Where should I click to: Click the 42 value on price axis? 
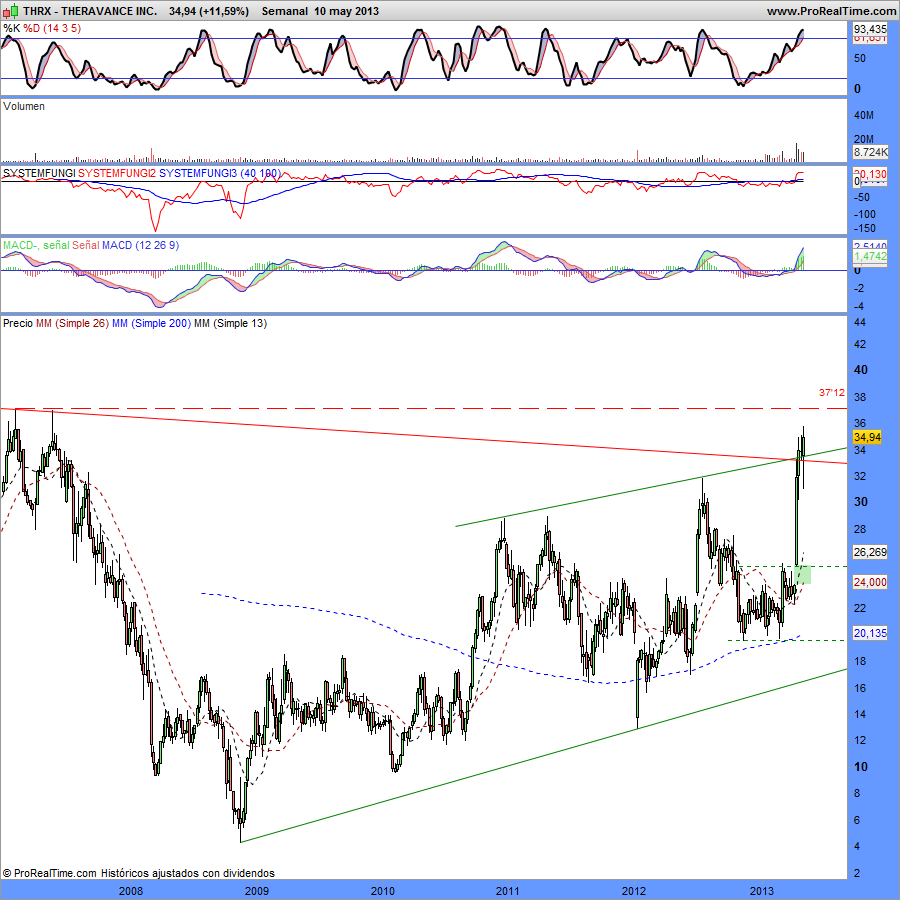coord(860,344)
